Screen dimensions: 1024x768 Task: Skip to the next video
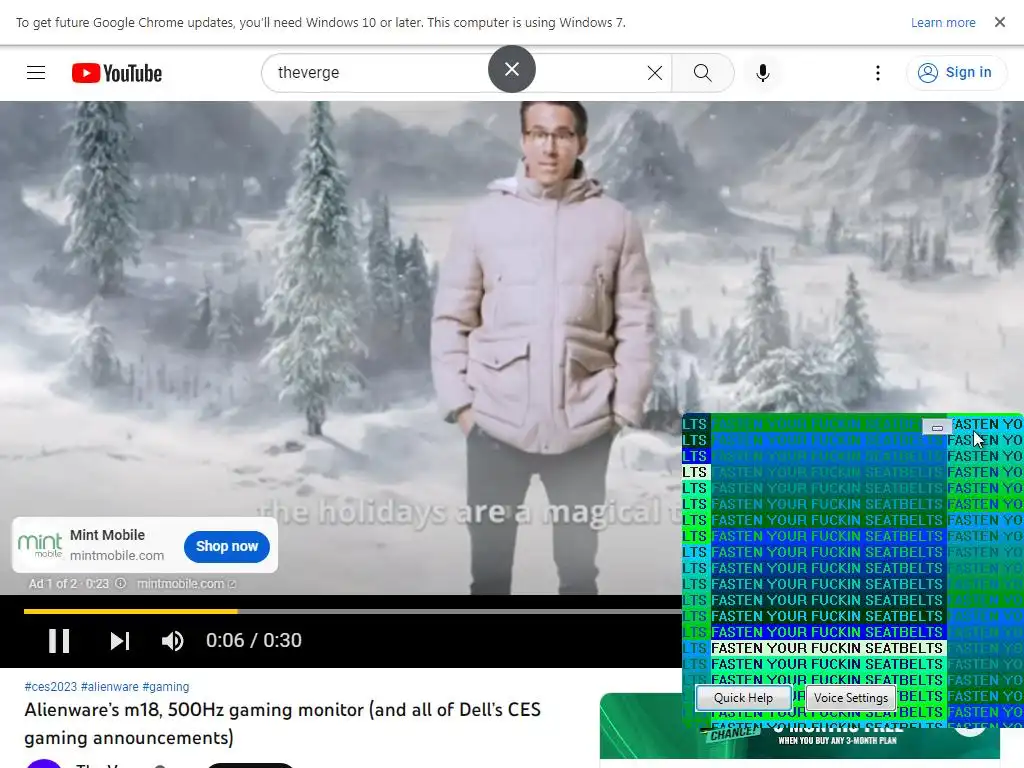click(120, 641)
